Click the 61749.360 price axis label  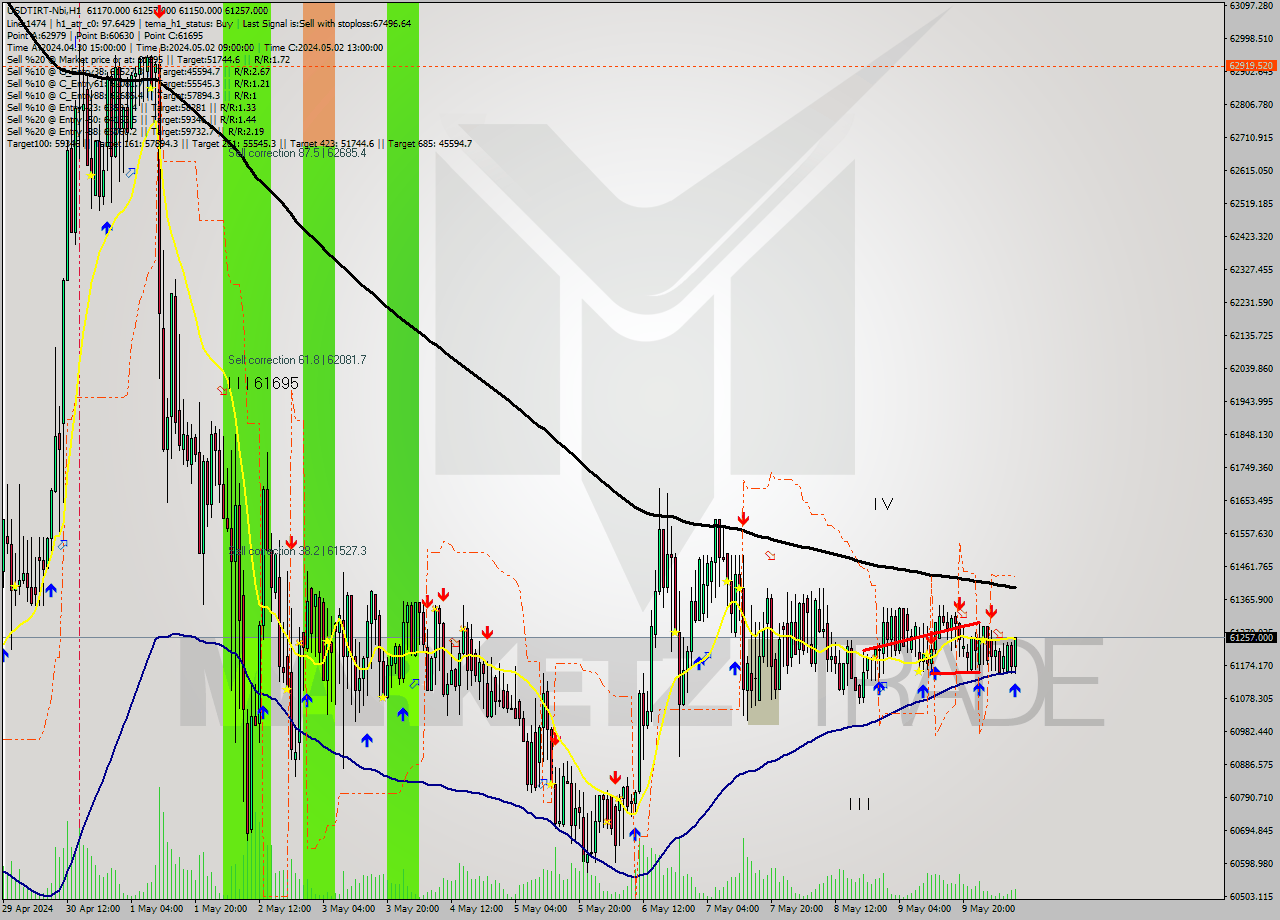pyautogui.click(x=1251, y=467)
